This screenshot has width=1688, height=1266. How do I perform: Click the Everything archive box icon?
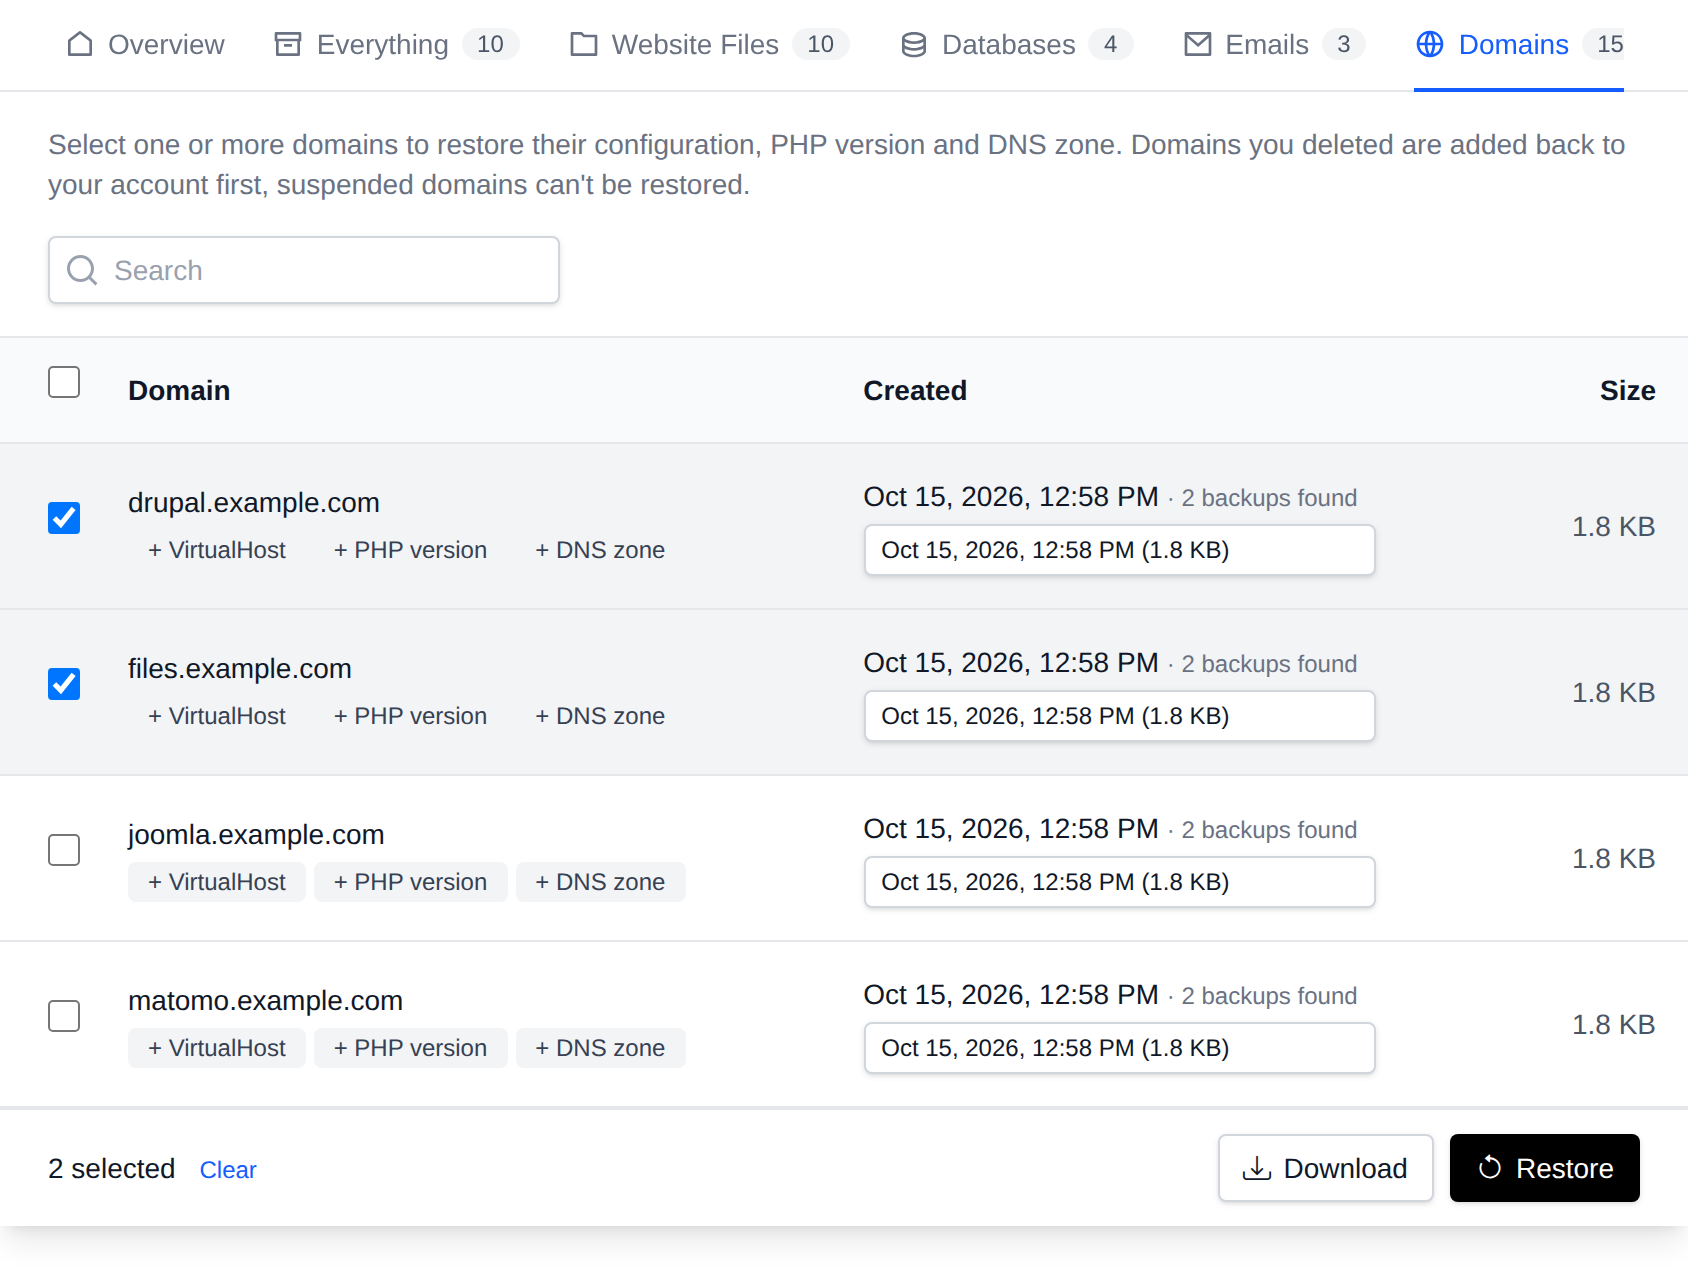(288, 44)
